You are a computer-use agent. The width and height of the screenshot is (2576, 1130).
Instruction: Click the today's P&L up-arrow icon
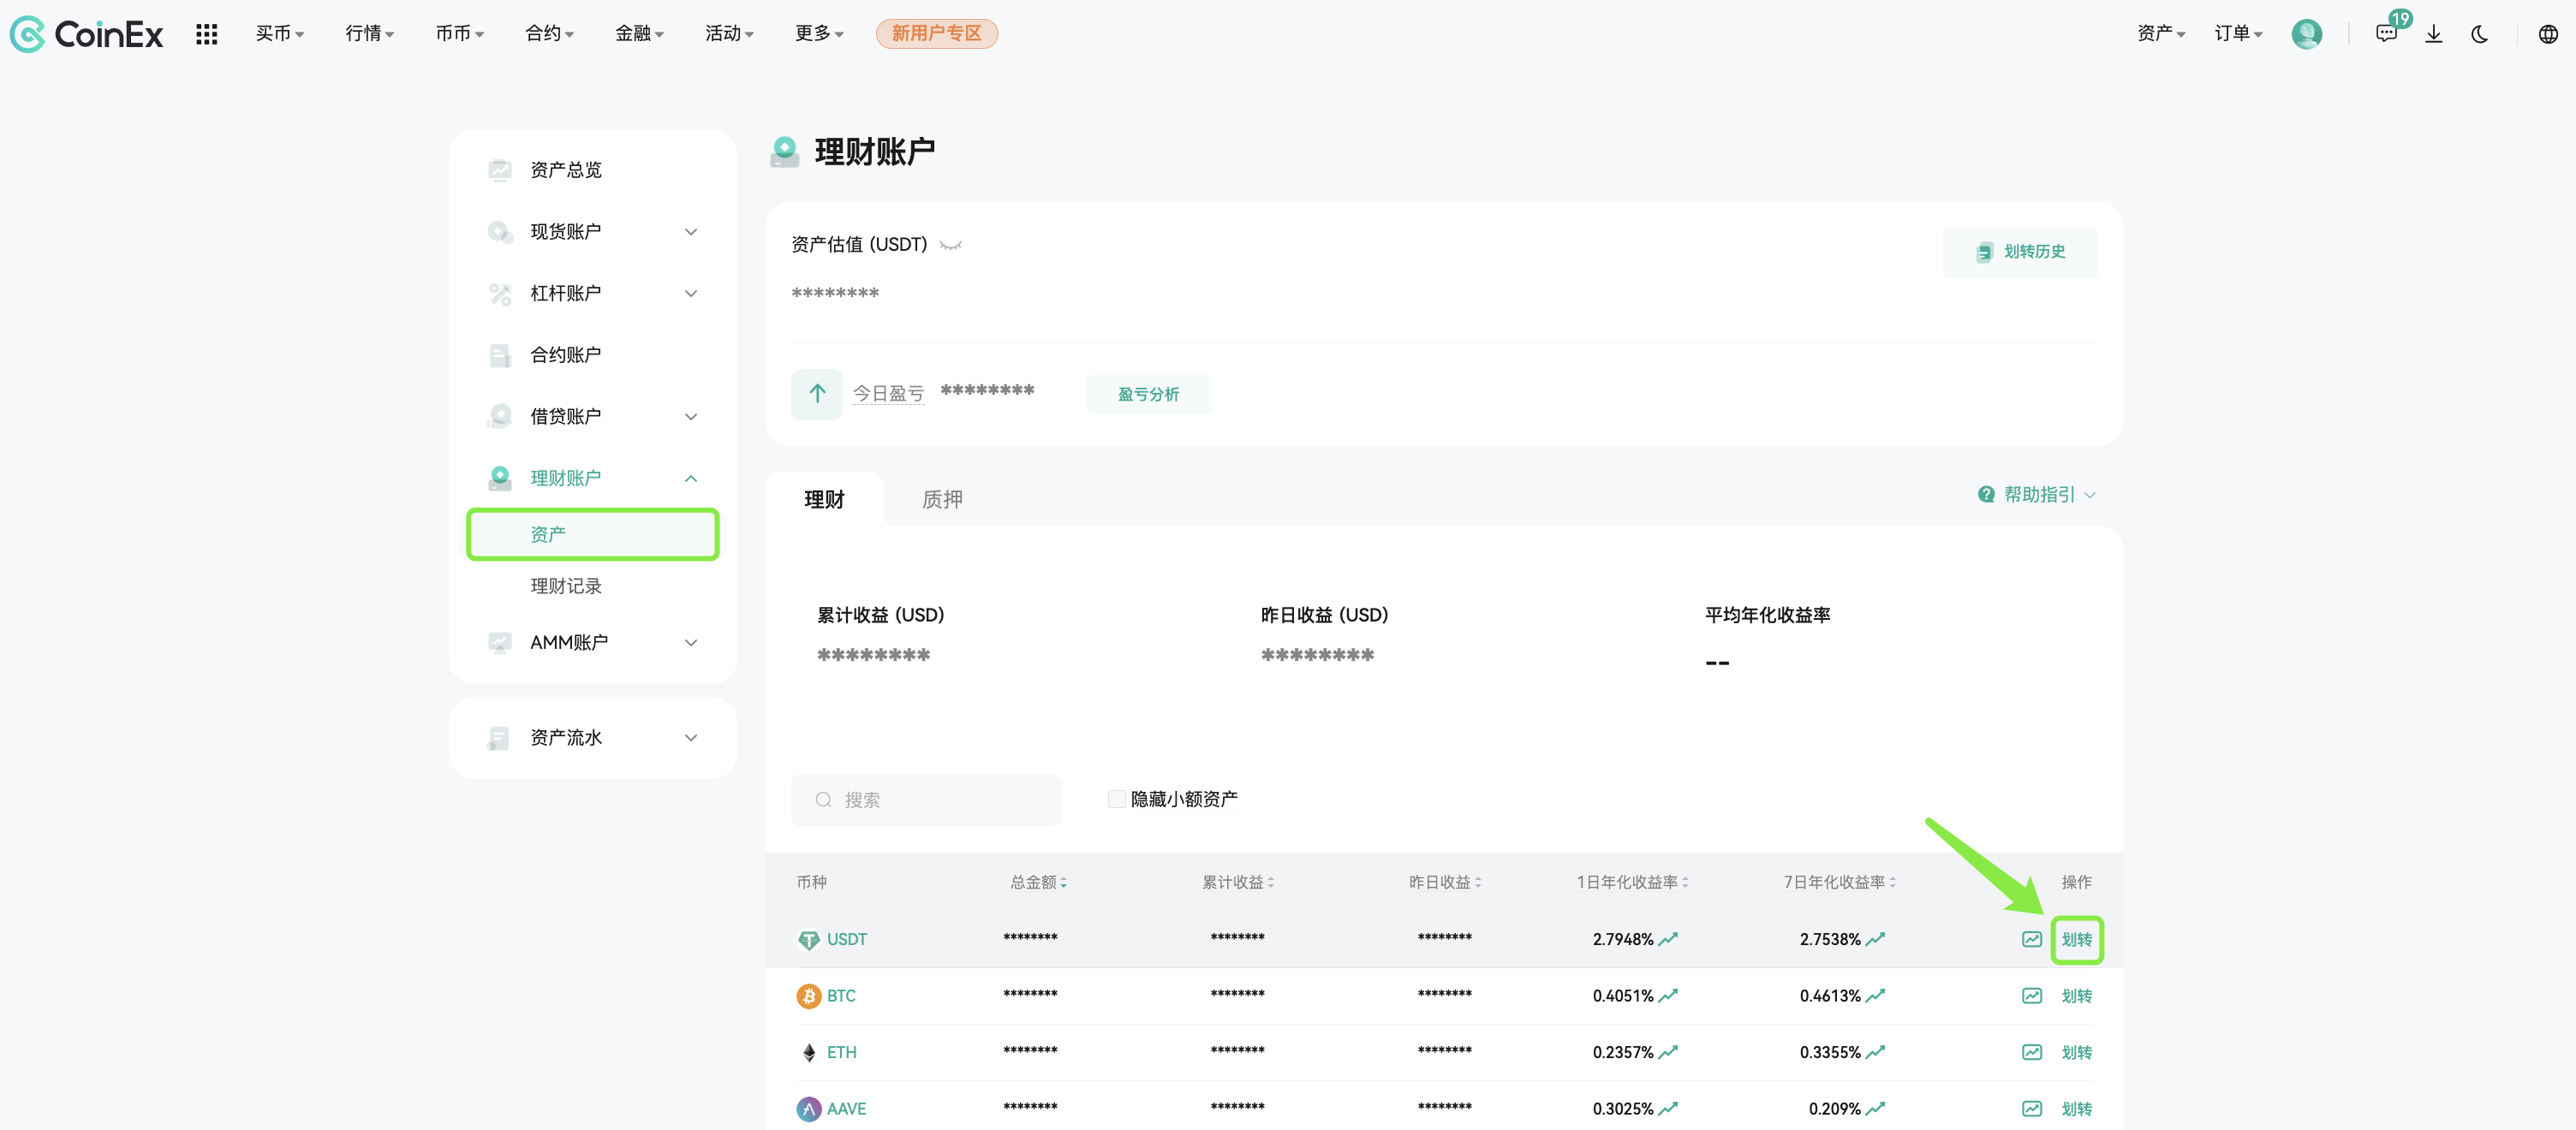(x=817, y=393)
